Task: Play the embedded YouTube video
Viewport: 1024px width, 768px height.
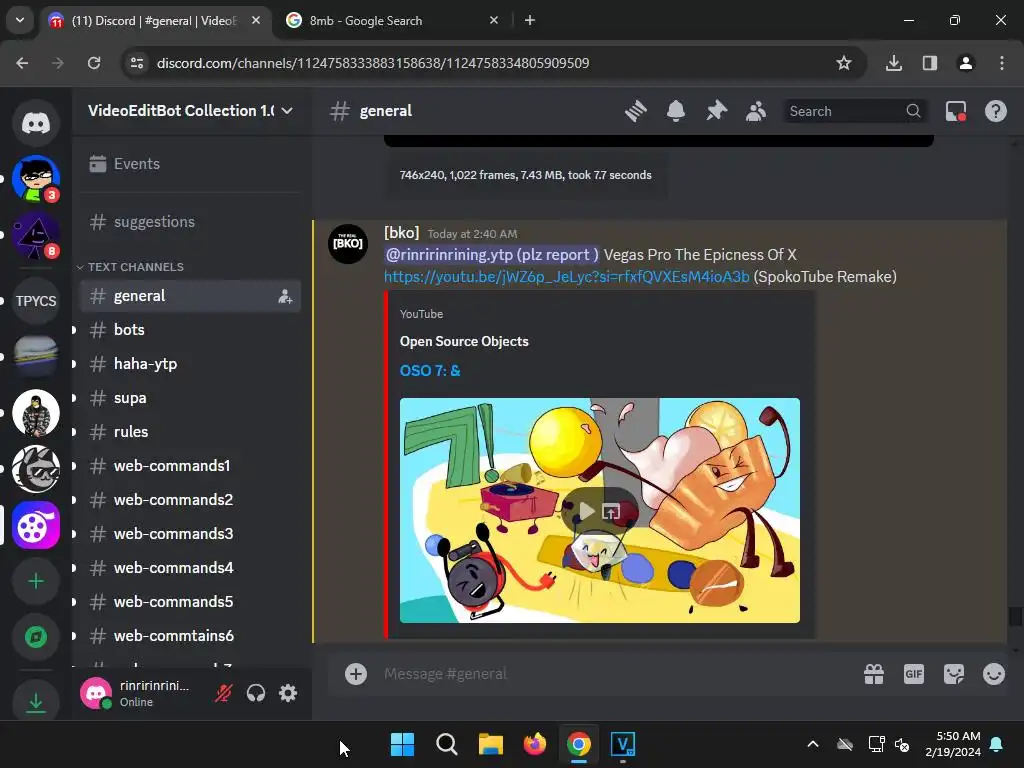Action: (586, 511)
